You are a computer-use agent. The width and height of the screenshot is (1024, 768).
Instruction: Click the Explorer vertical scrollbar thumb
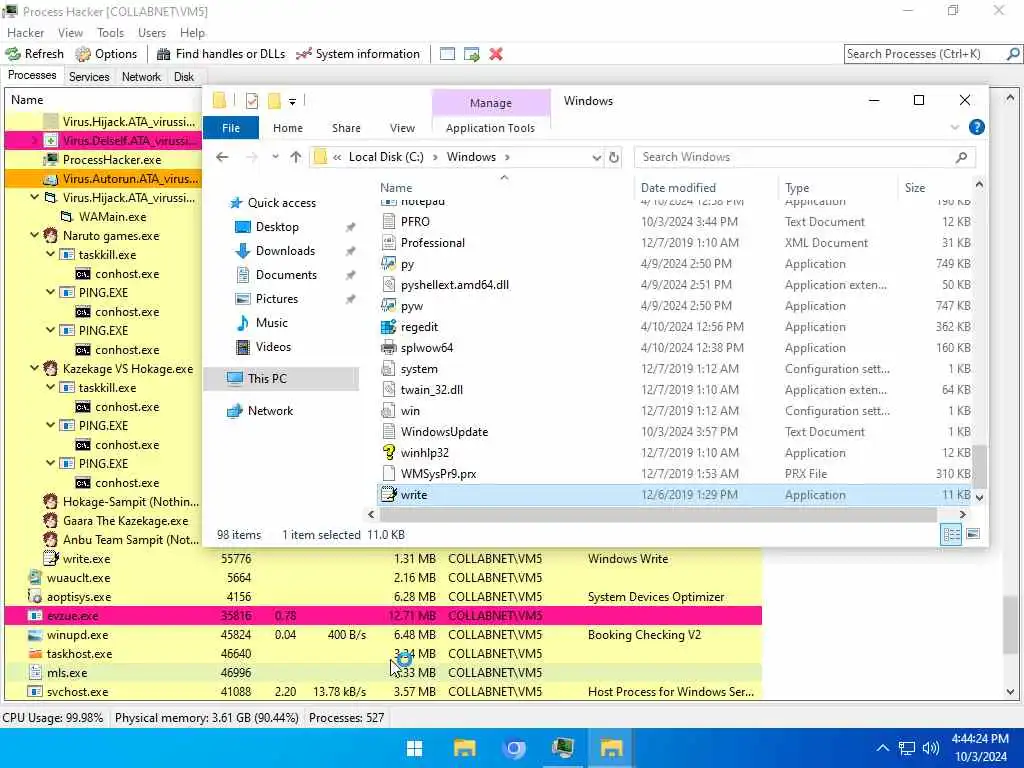(x=979, y=466)
